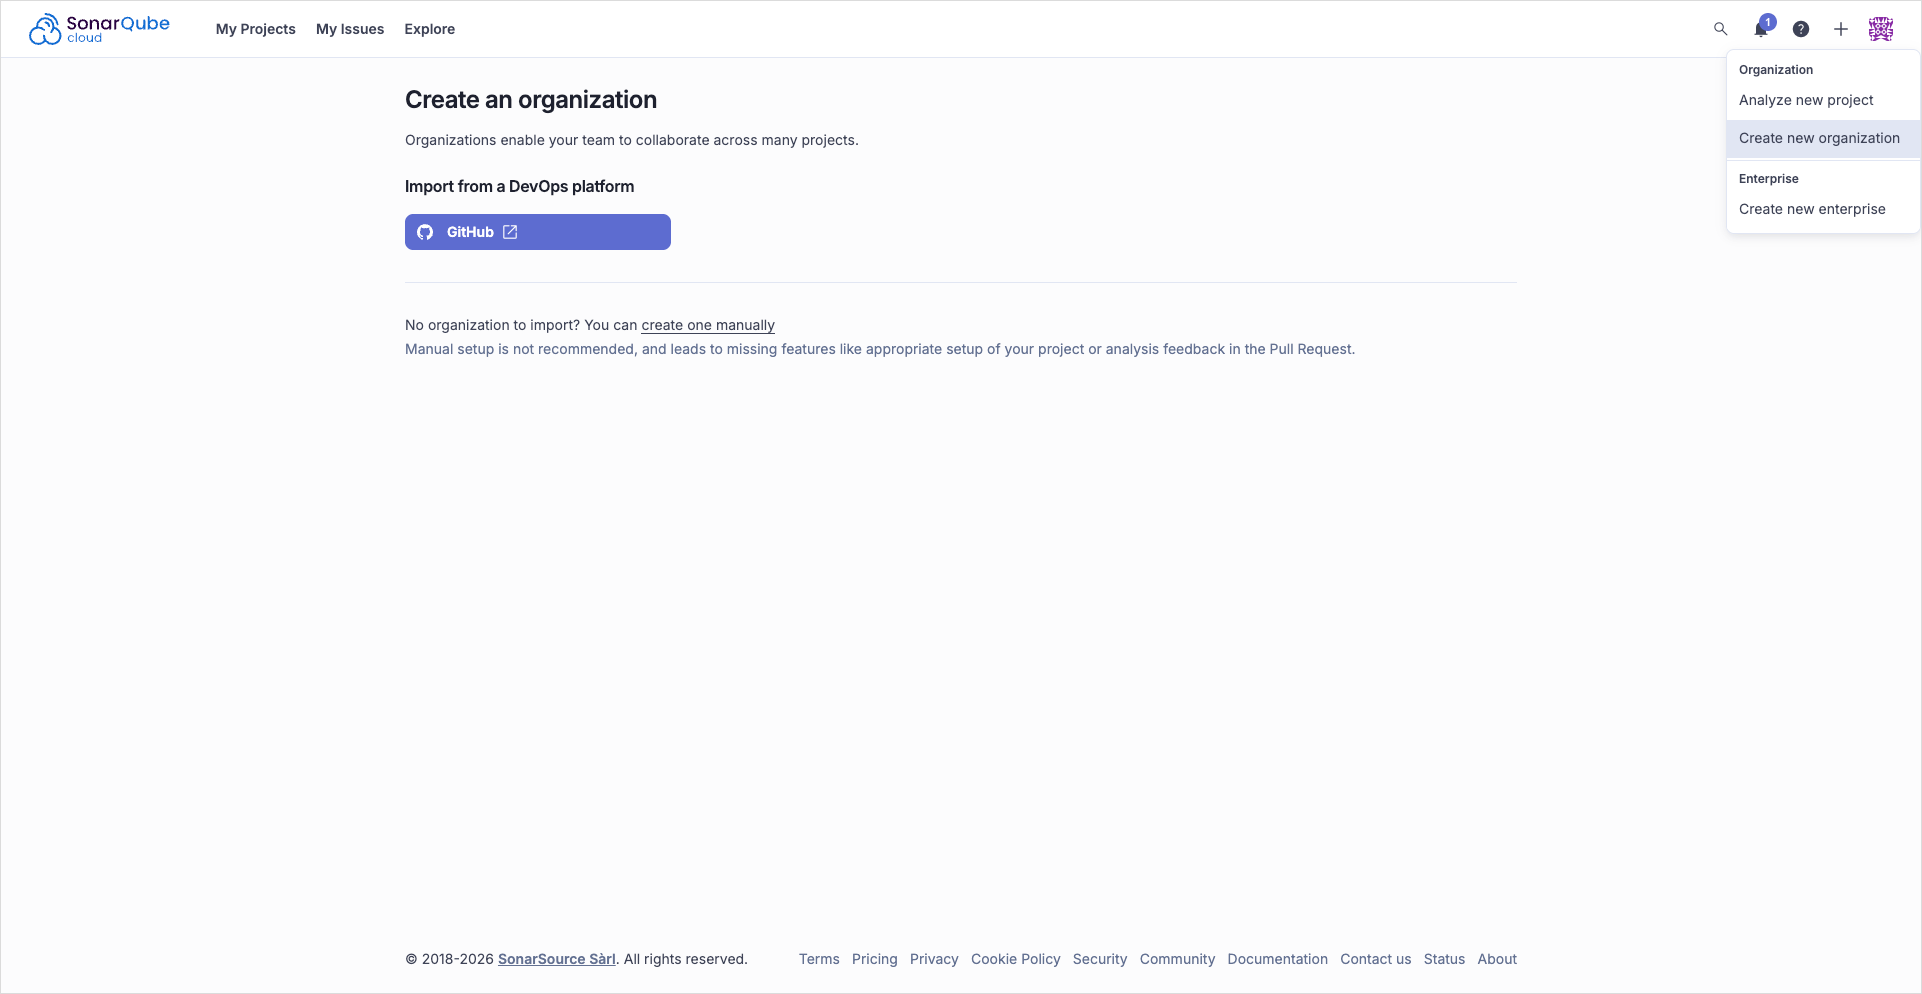The height and width of the screenshot is (994, 1922).
Task: Select Analyze new project from the menu
Action: 1806,100
